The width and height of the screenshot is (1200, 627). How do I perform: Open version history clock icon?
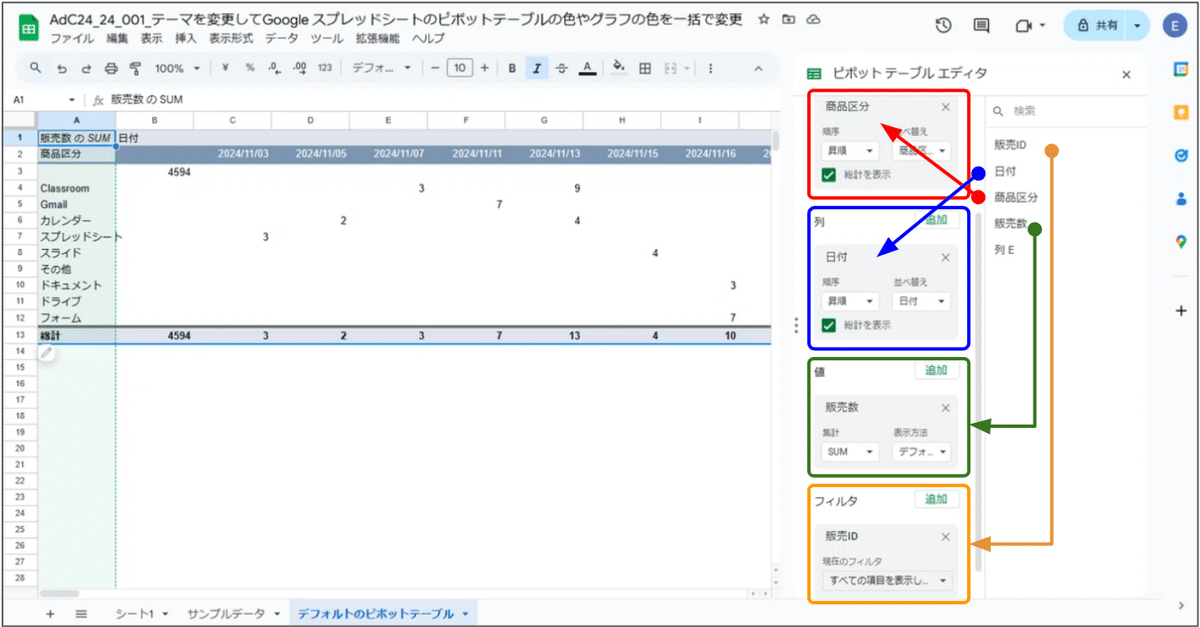[x=943, y=26]
